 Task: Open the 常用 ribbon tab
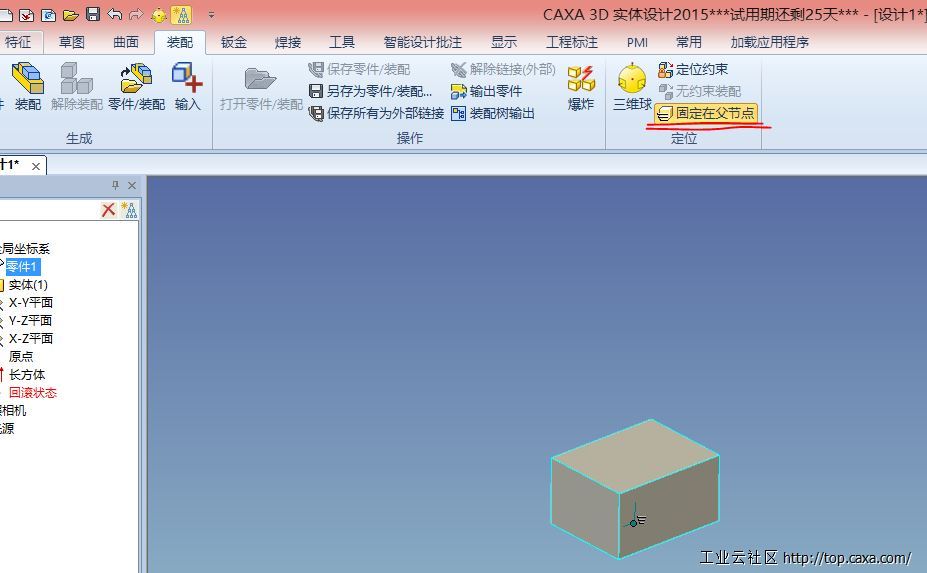(x=689, y=42)
